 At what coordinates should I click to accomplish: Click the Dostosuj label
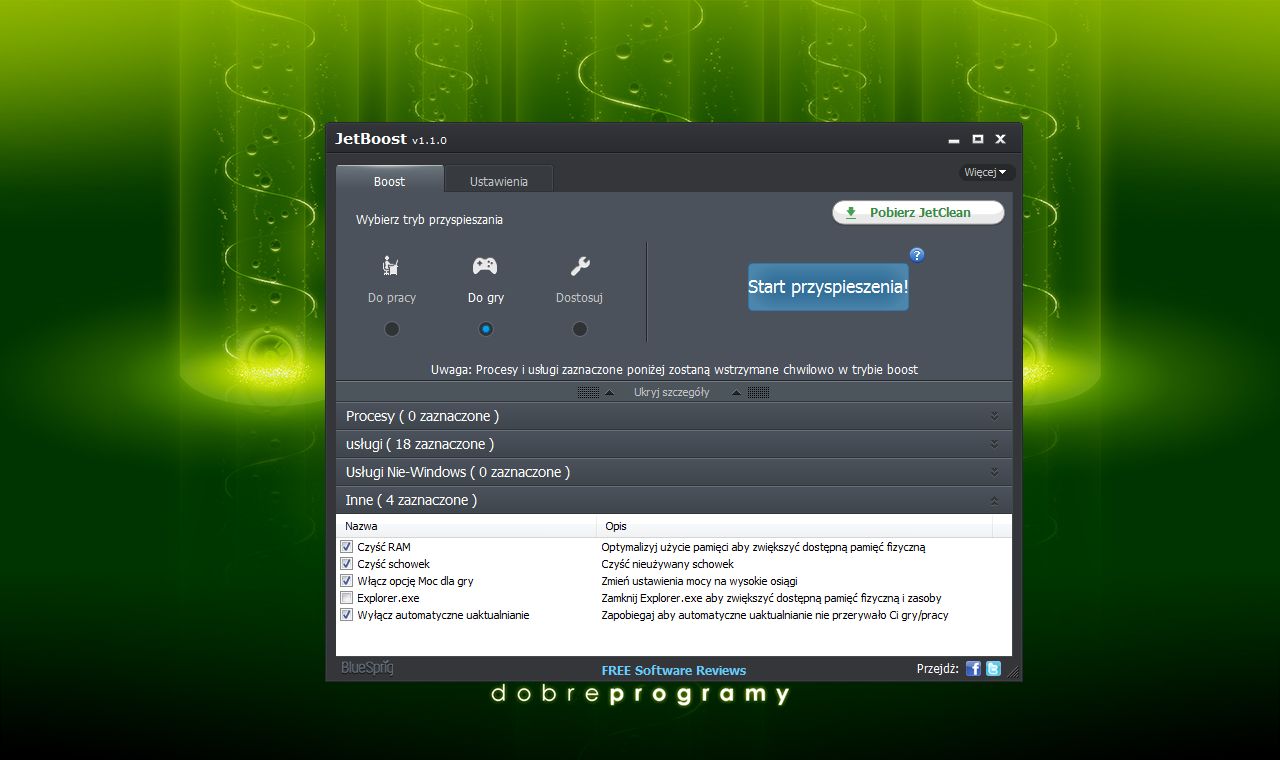pyautogui.click(x=579, y=298)
